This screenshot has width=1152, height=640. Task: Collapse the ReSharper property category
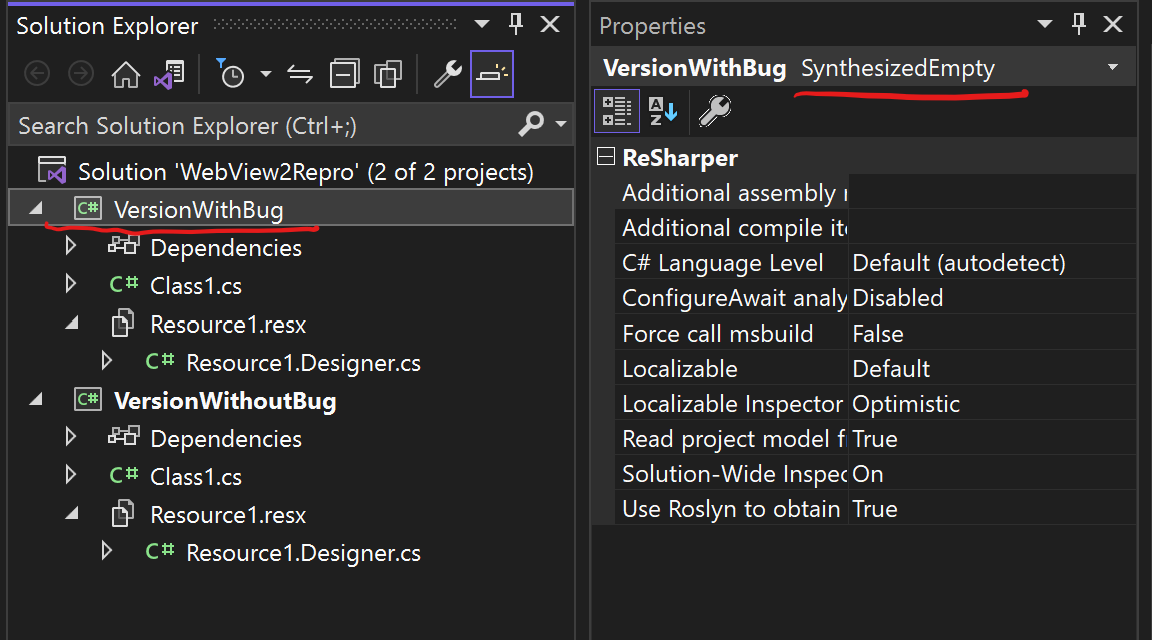coord(605,156)
